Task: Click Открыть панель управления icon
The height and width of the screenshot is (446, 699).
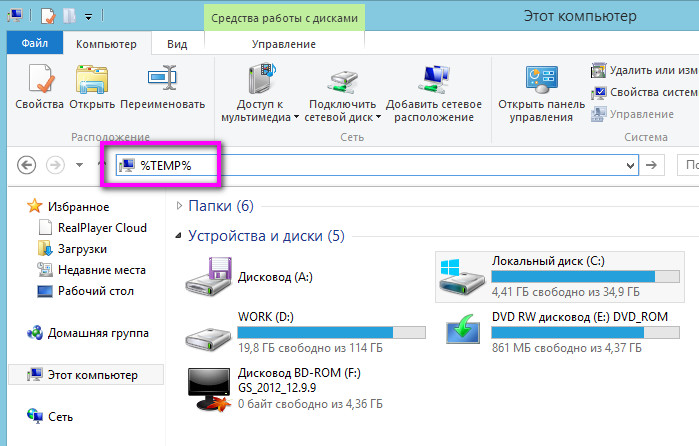Action: [x=541, y=78]
